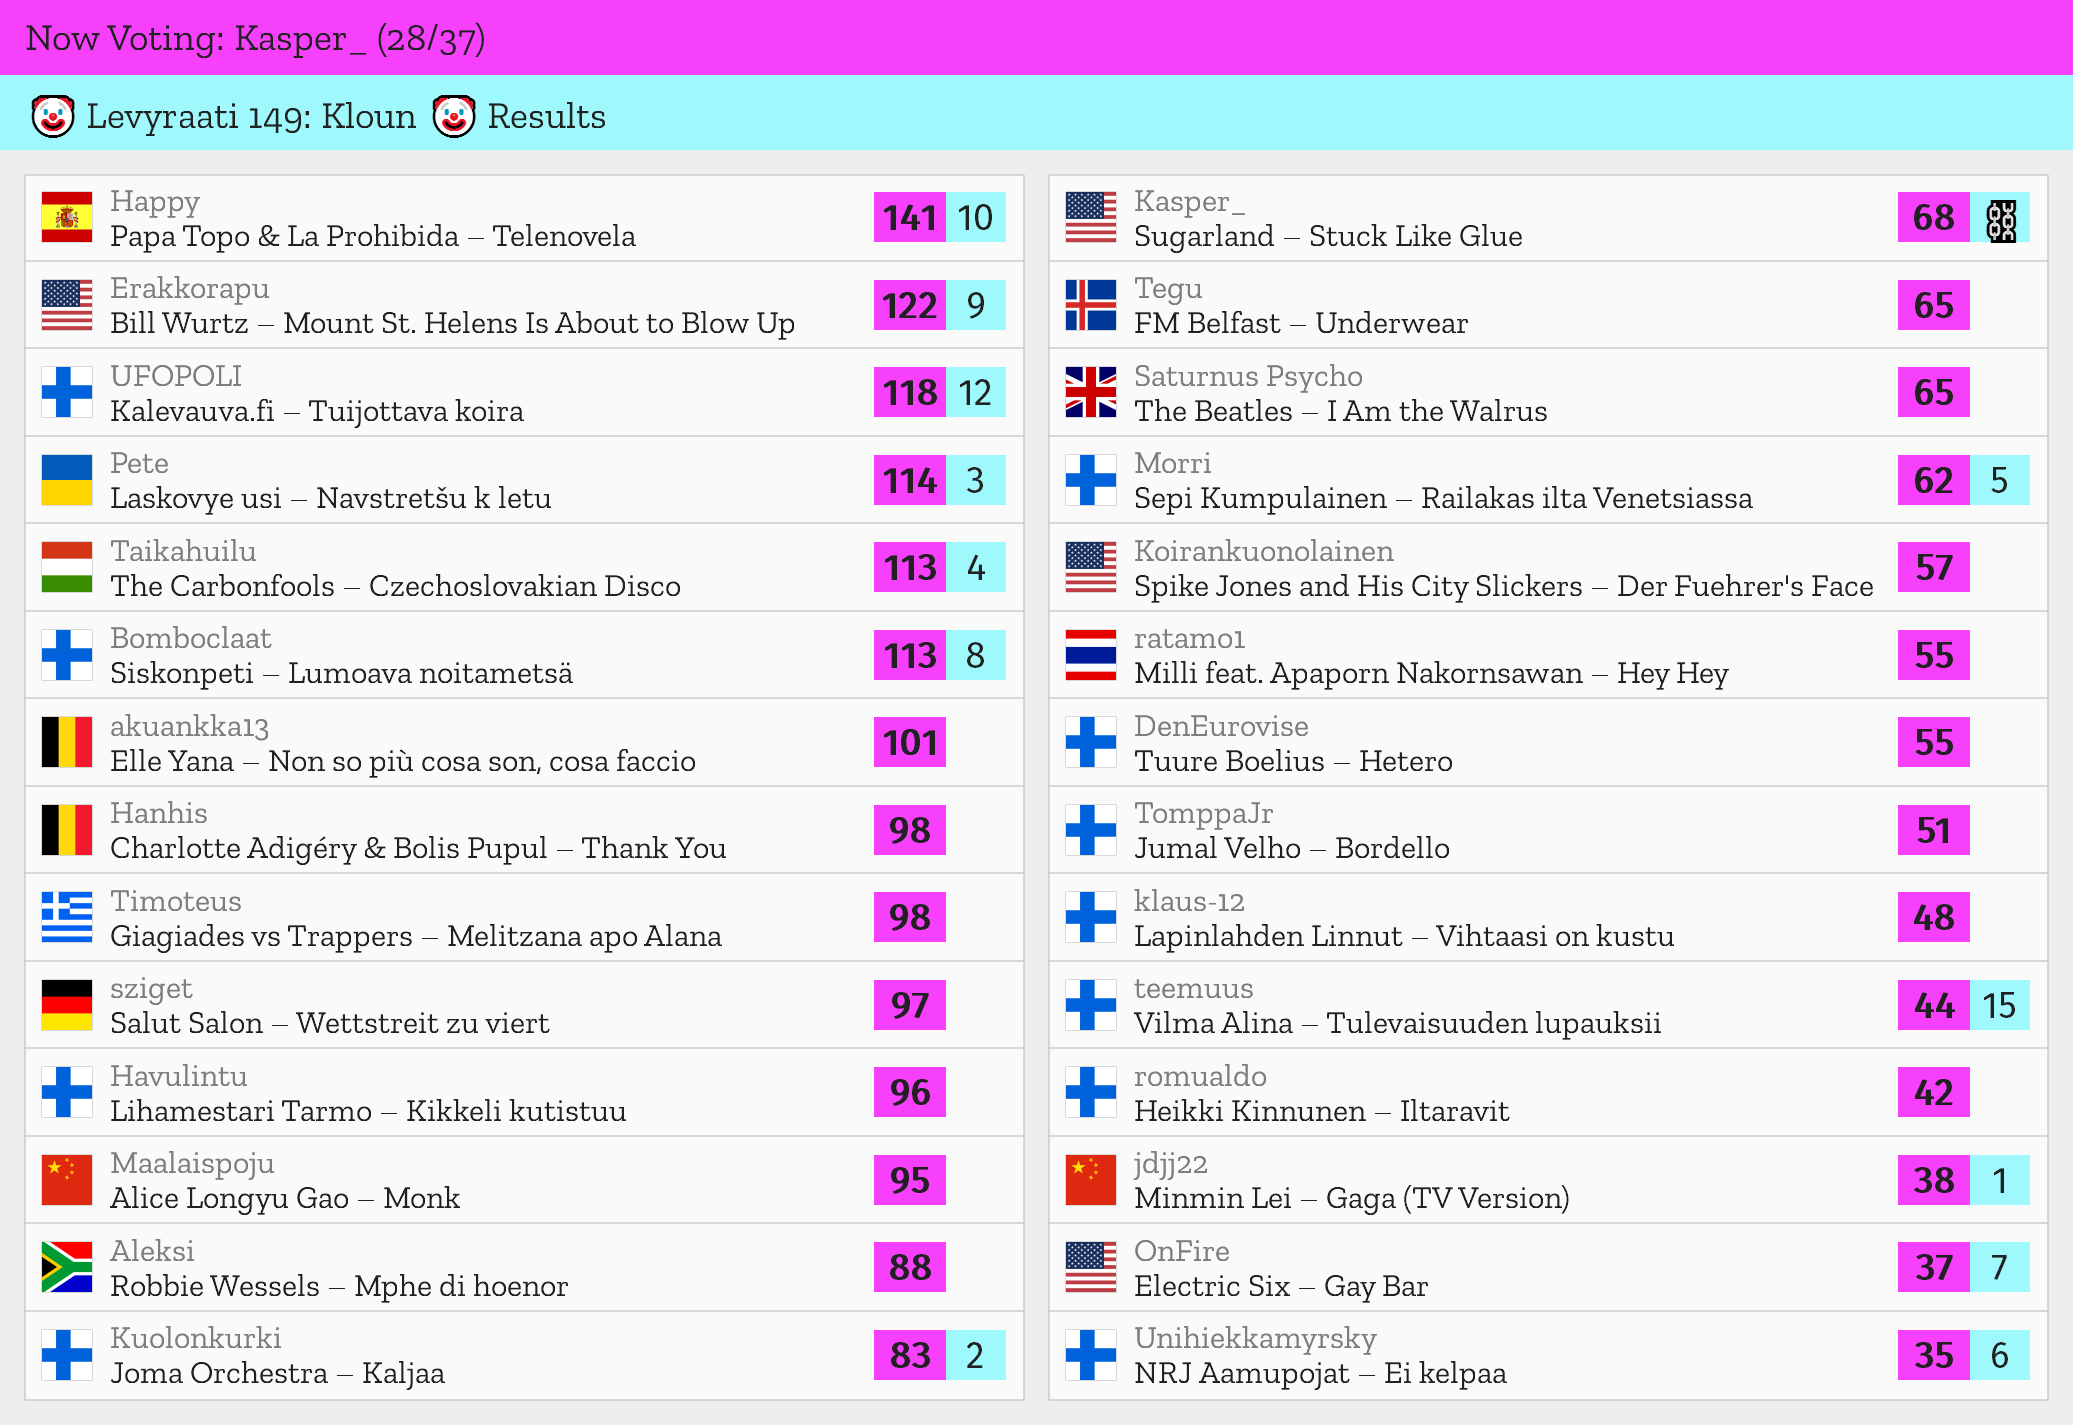Click the 141 score for Telenovela
Image resolution: width=2073 pixels, height=1425 pixels.
coord(910,218)
